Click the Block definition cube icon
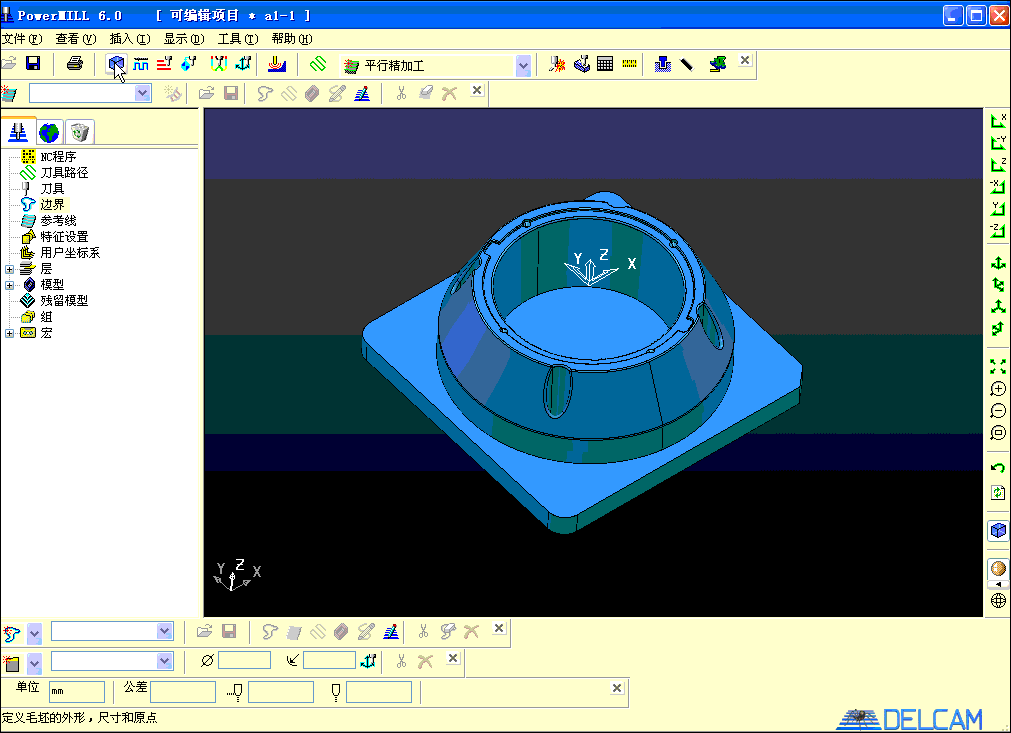The height and width of the screenshot is (733, 1011). click(116, 64)
